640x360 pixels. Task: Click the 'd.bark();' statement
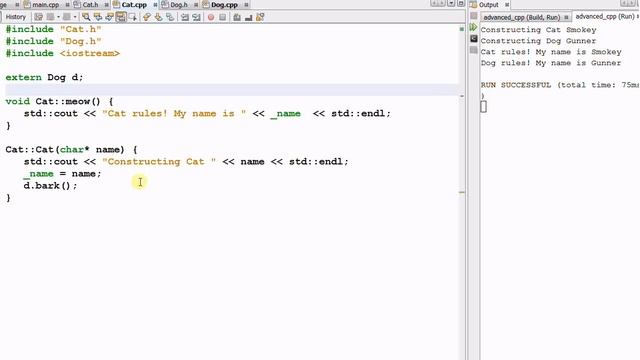[50, 186]
